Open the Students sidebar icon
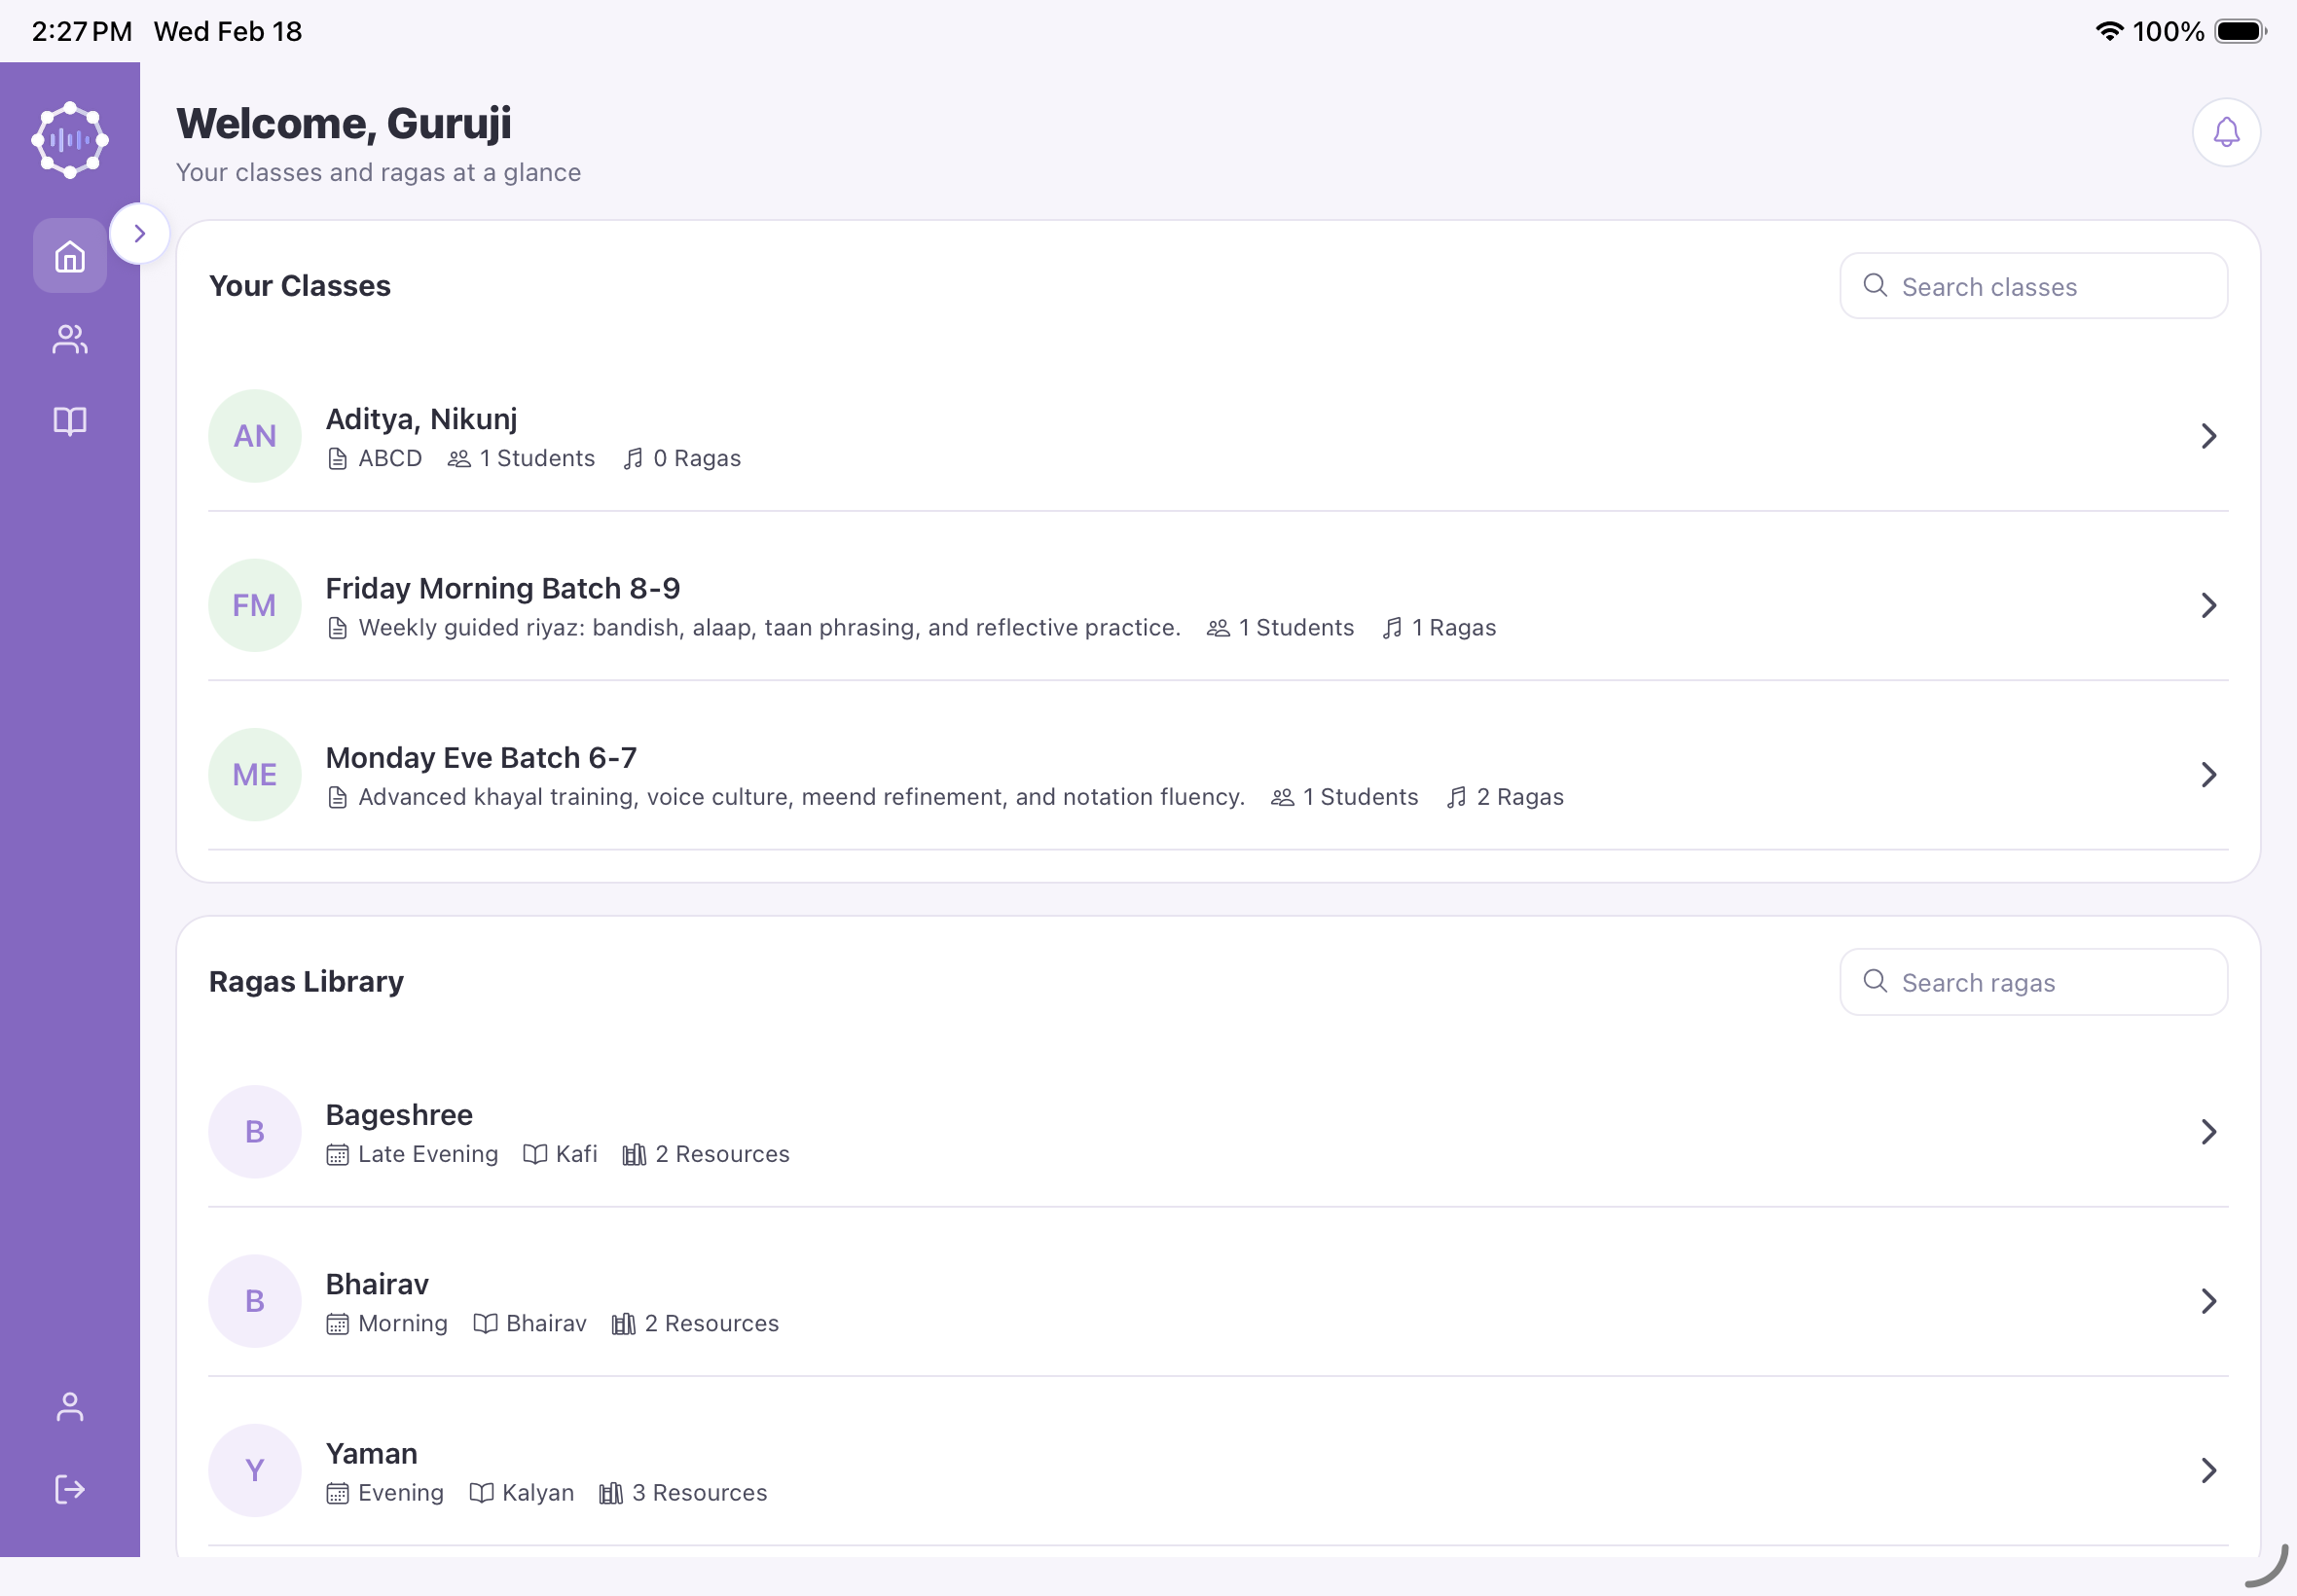The height and width of the screenshot is (1596, 2297). (x=70, y=339)
